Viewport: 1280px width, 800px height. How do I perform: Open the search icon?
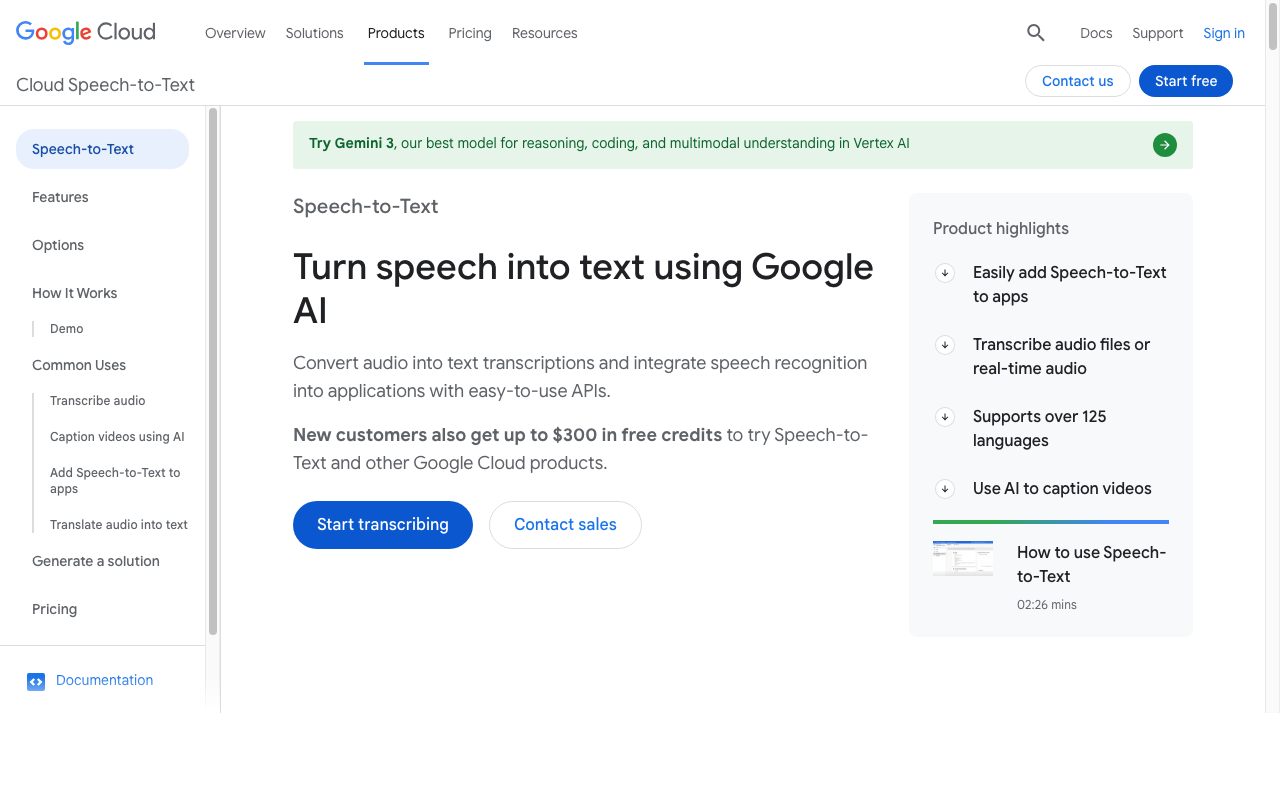[1035, 32]
